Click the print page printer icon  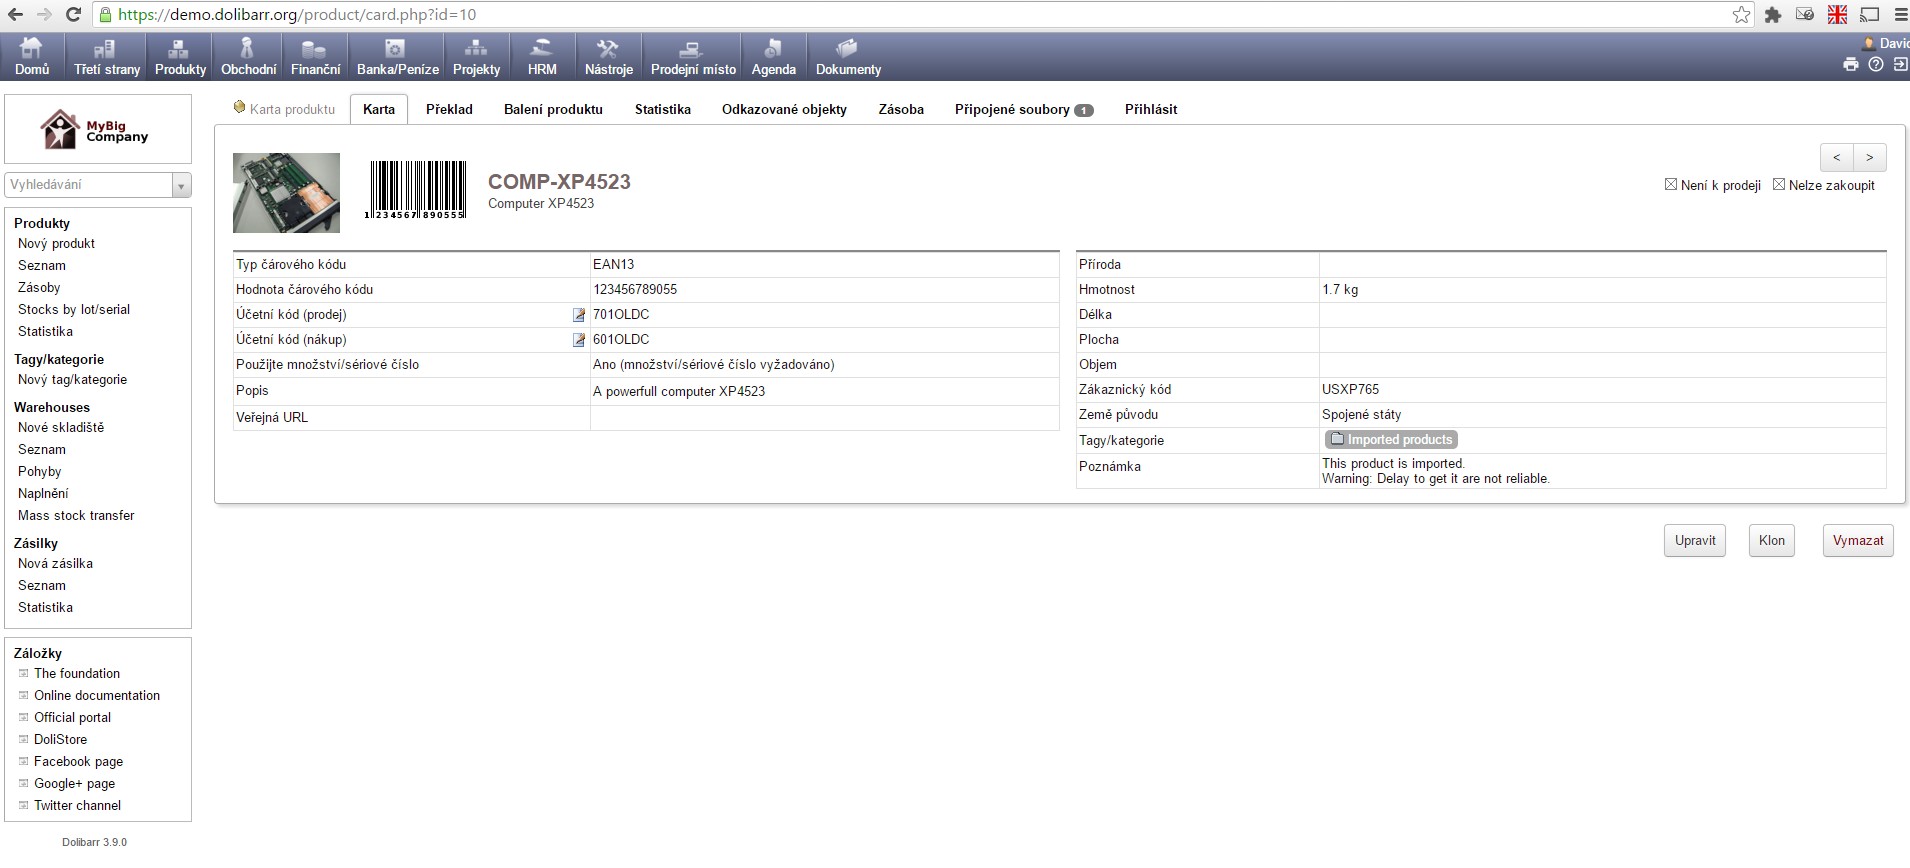pyautogui.click(x=1850, y=64)
